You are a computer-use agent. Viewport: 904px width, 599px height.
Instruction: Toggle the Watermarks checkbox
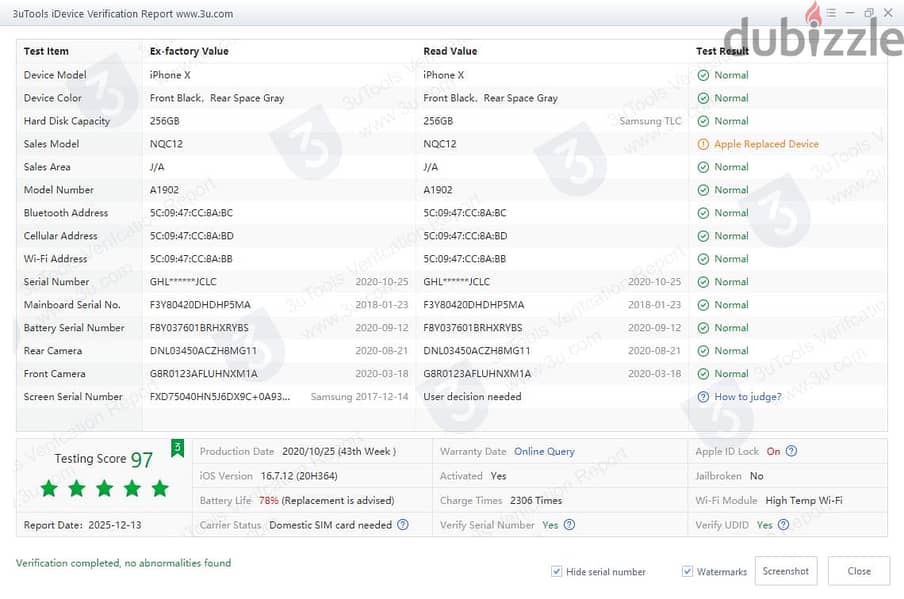tap(687, 571)
